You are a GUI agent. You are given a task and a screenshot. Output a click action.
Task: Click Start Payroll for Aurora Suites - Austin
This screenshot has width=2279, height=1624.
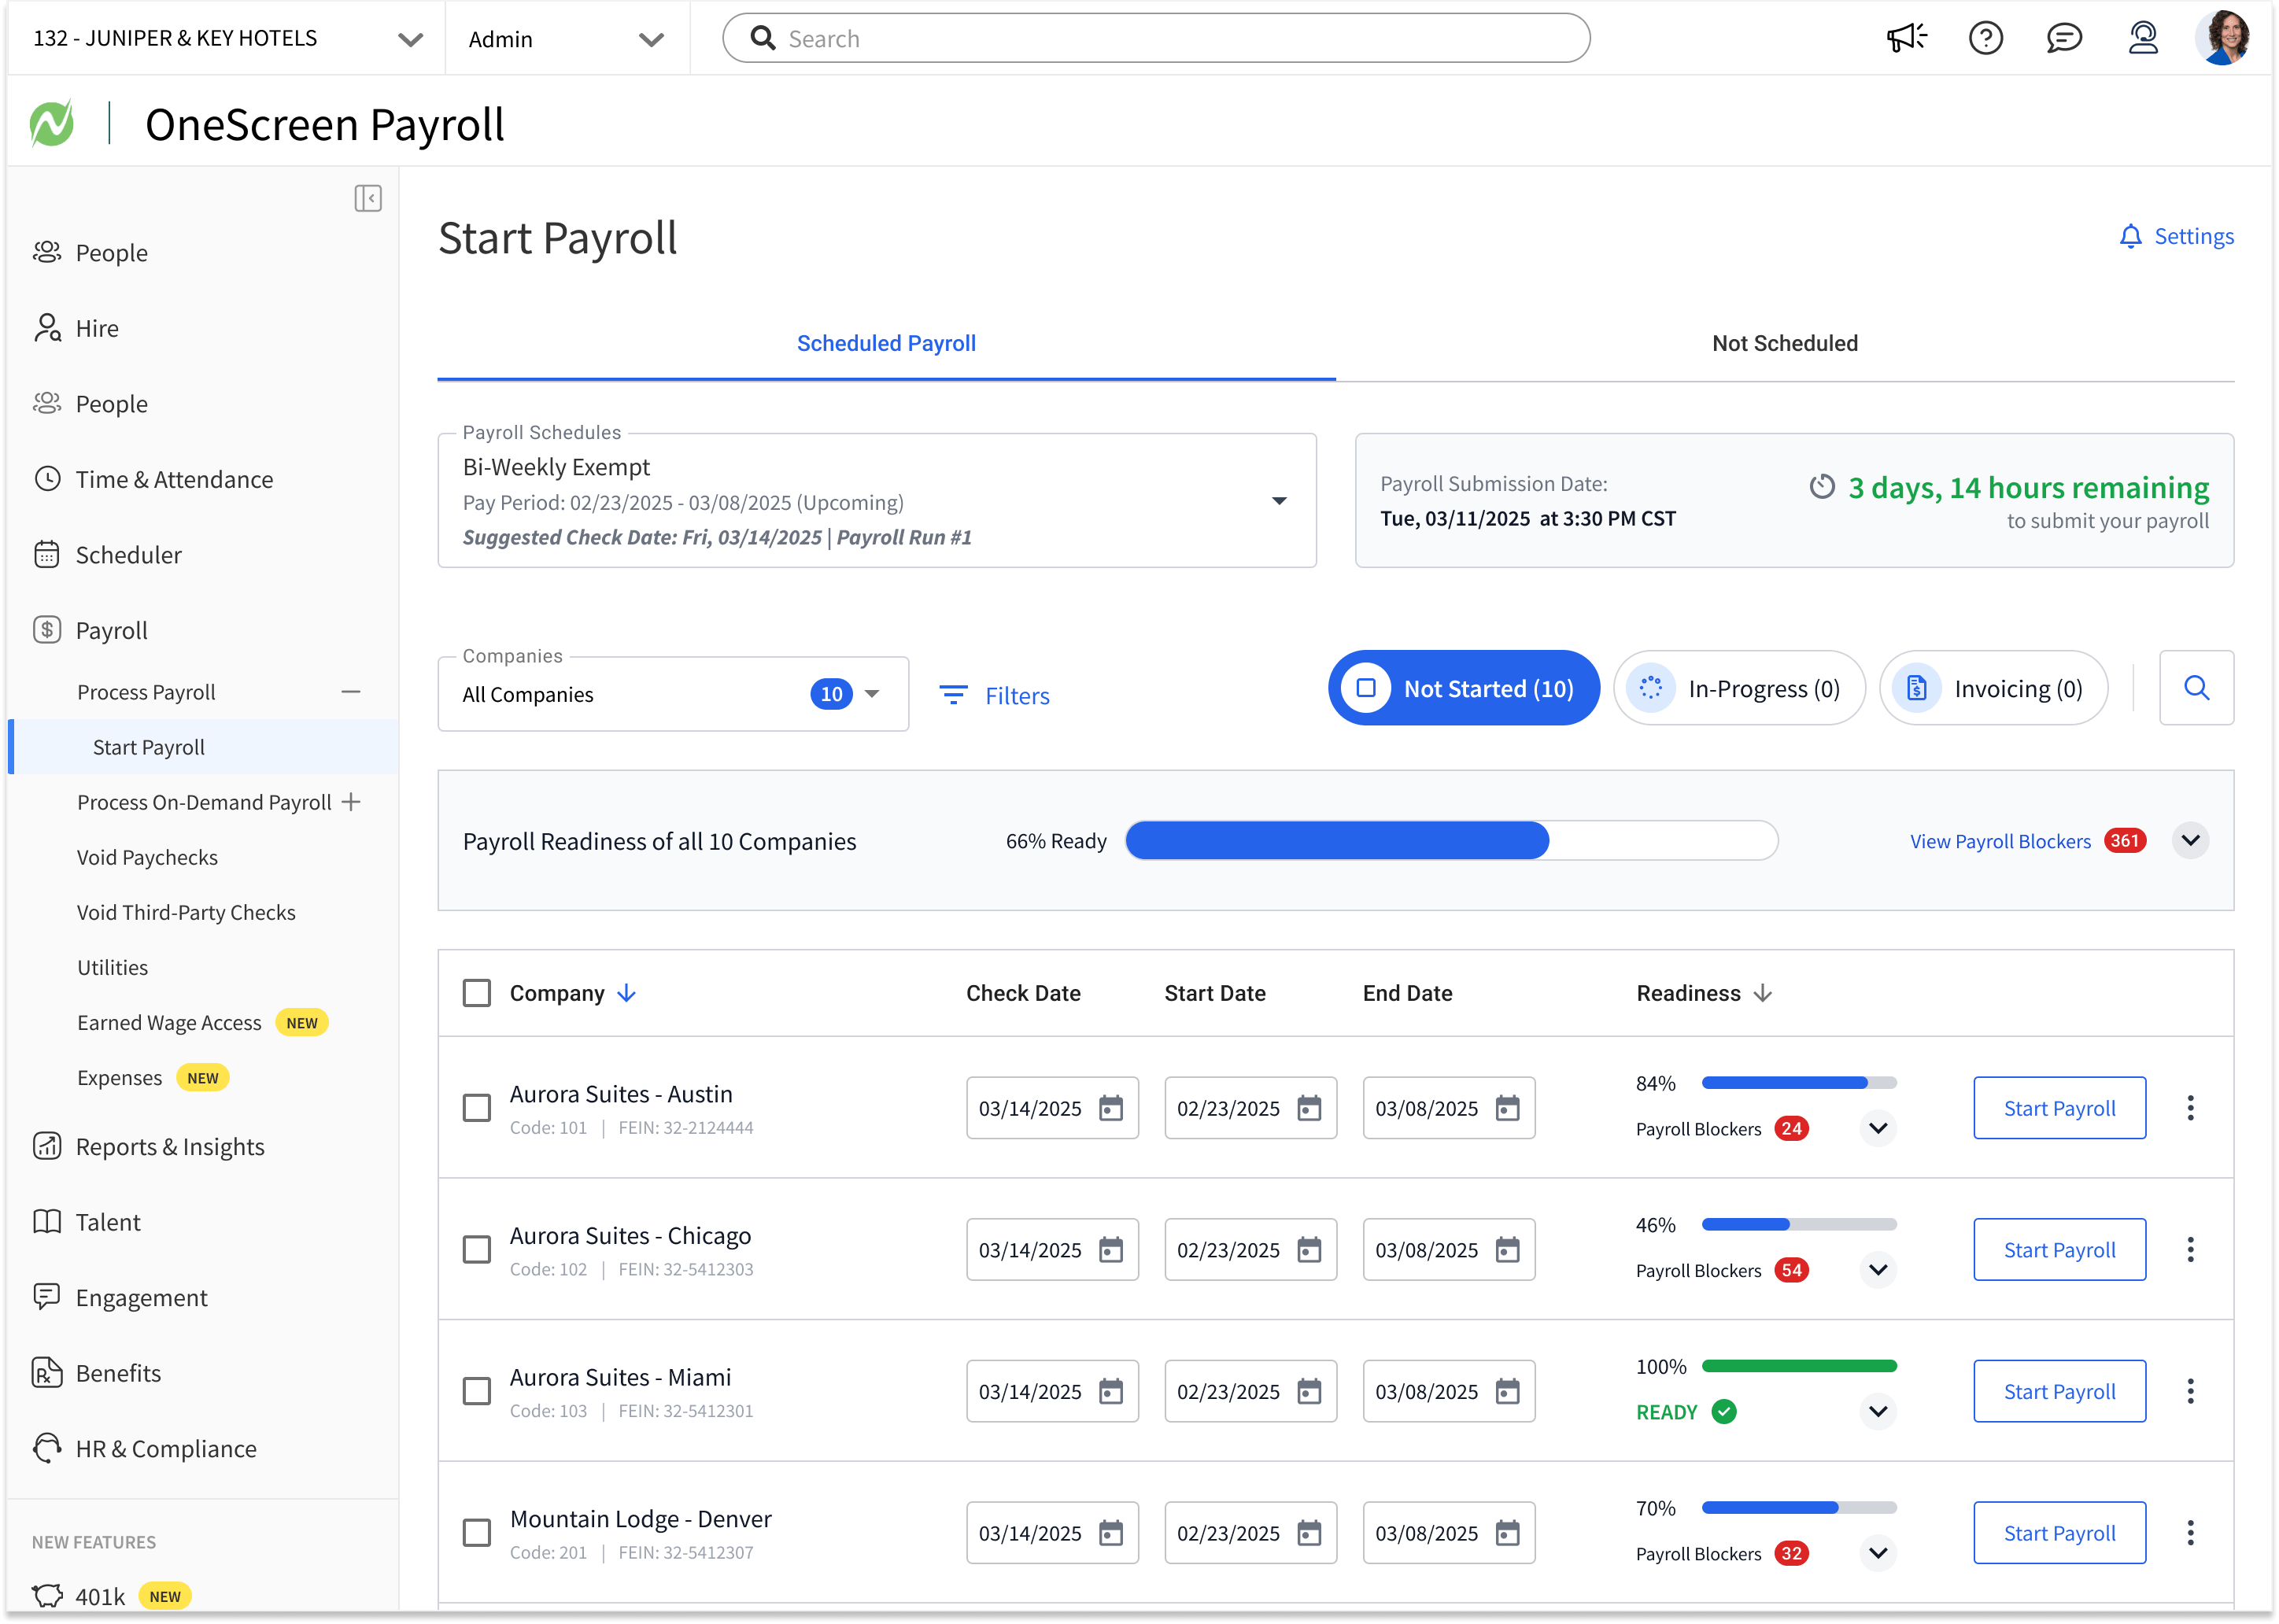(2060, 1108)
